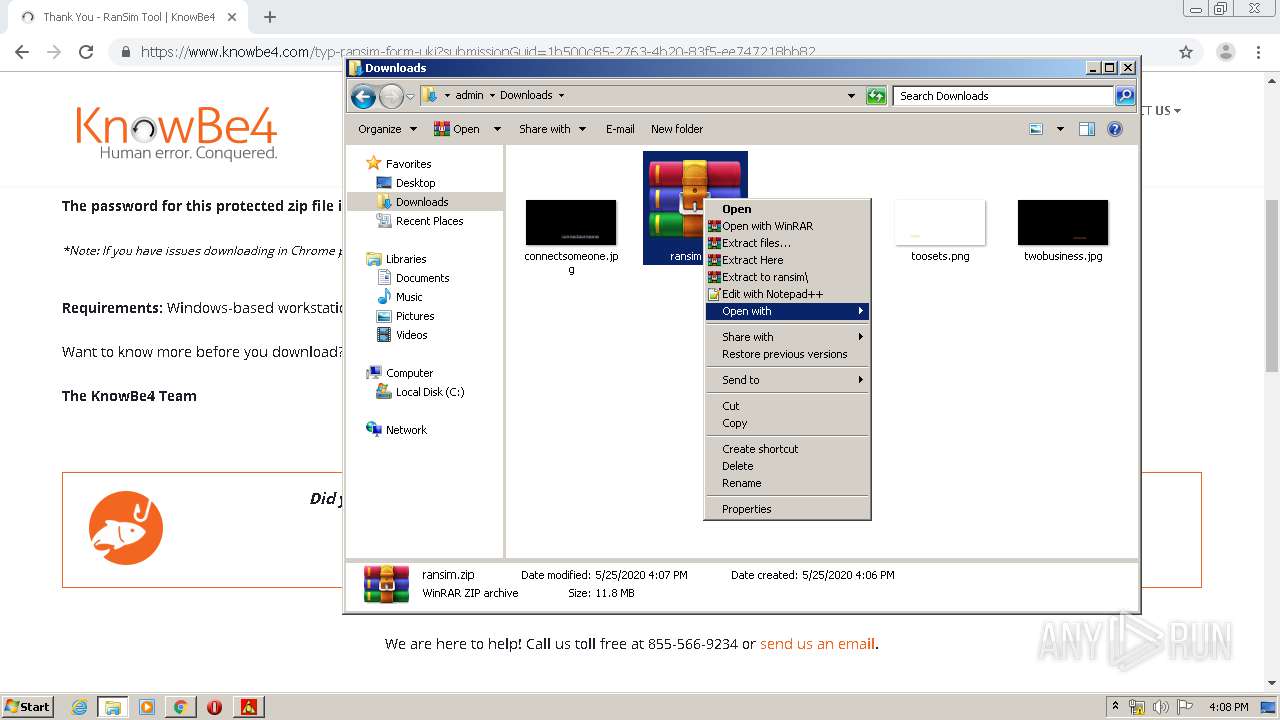Screen dimensions: 1280x720
Task: Click the Windows Start button
Action: 27,706
